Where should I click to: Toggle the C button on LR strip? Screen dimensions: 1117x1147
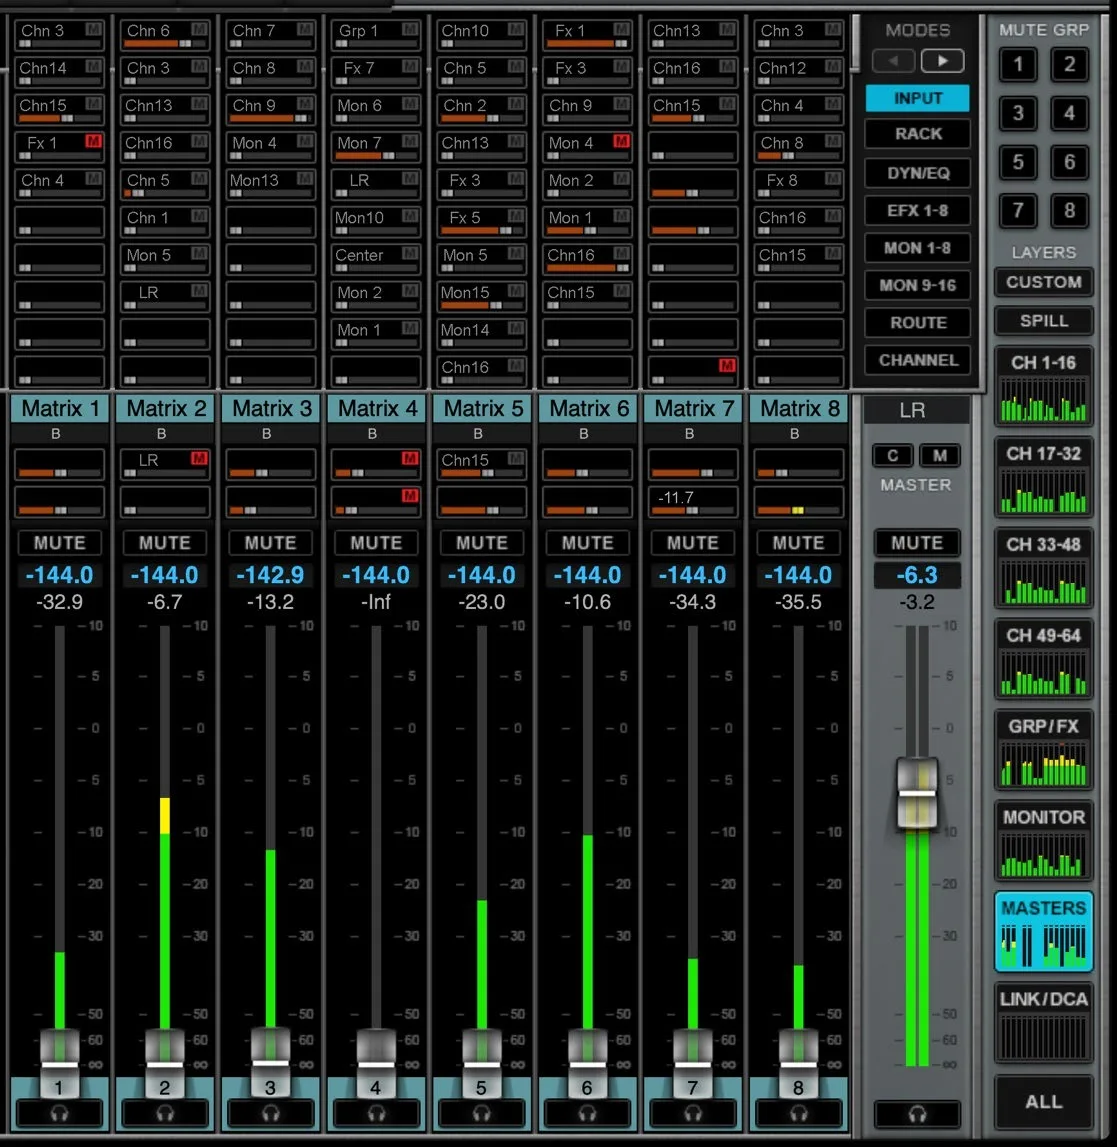click(892, 456)
